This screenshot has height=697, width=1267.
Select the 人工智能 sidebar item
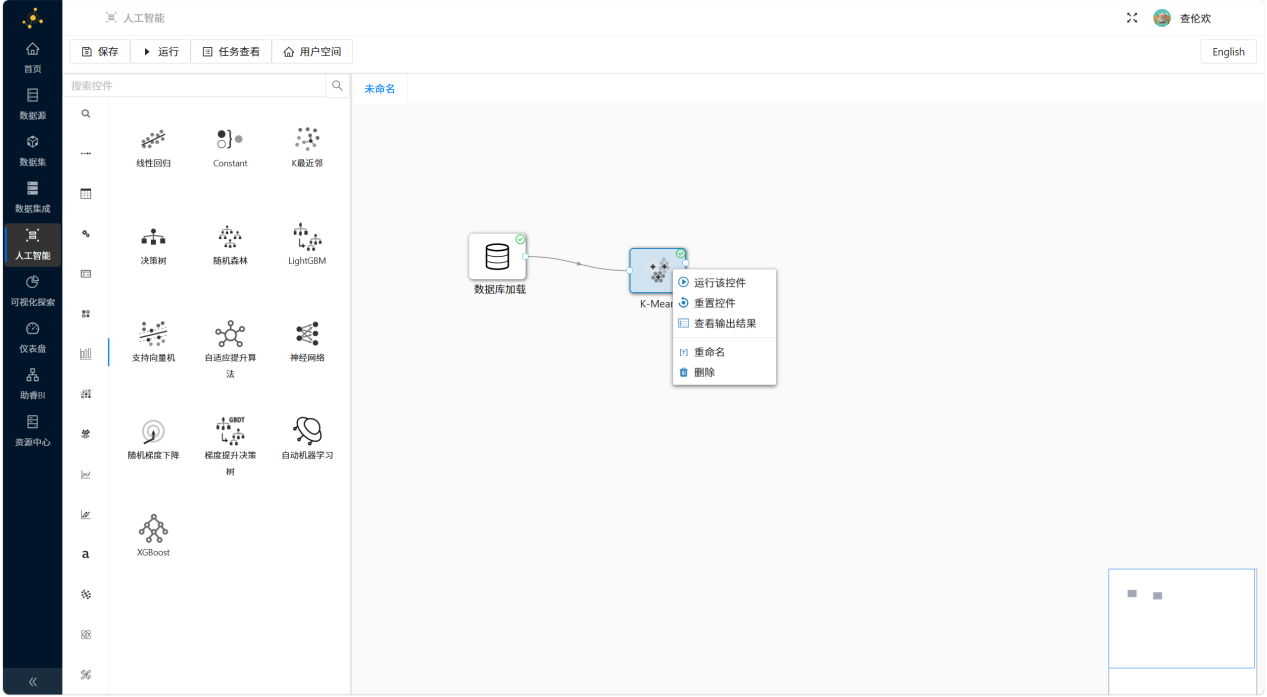pos(32,244)
